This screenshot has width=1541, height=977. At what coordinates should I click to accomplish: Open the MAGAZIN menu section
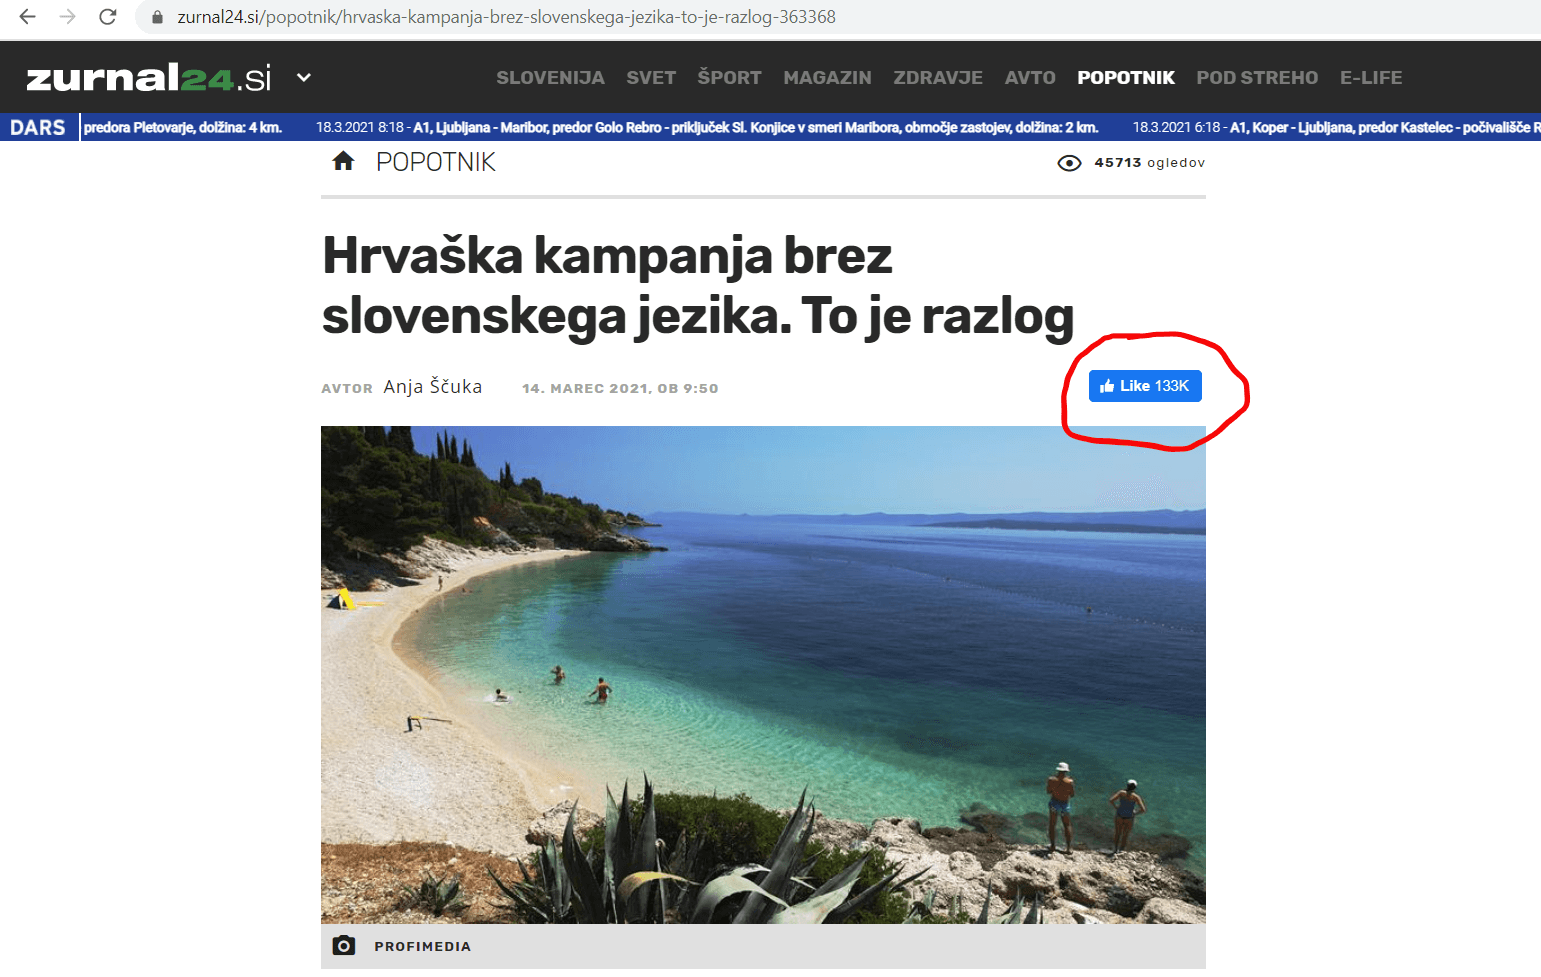coord(827,78)
